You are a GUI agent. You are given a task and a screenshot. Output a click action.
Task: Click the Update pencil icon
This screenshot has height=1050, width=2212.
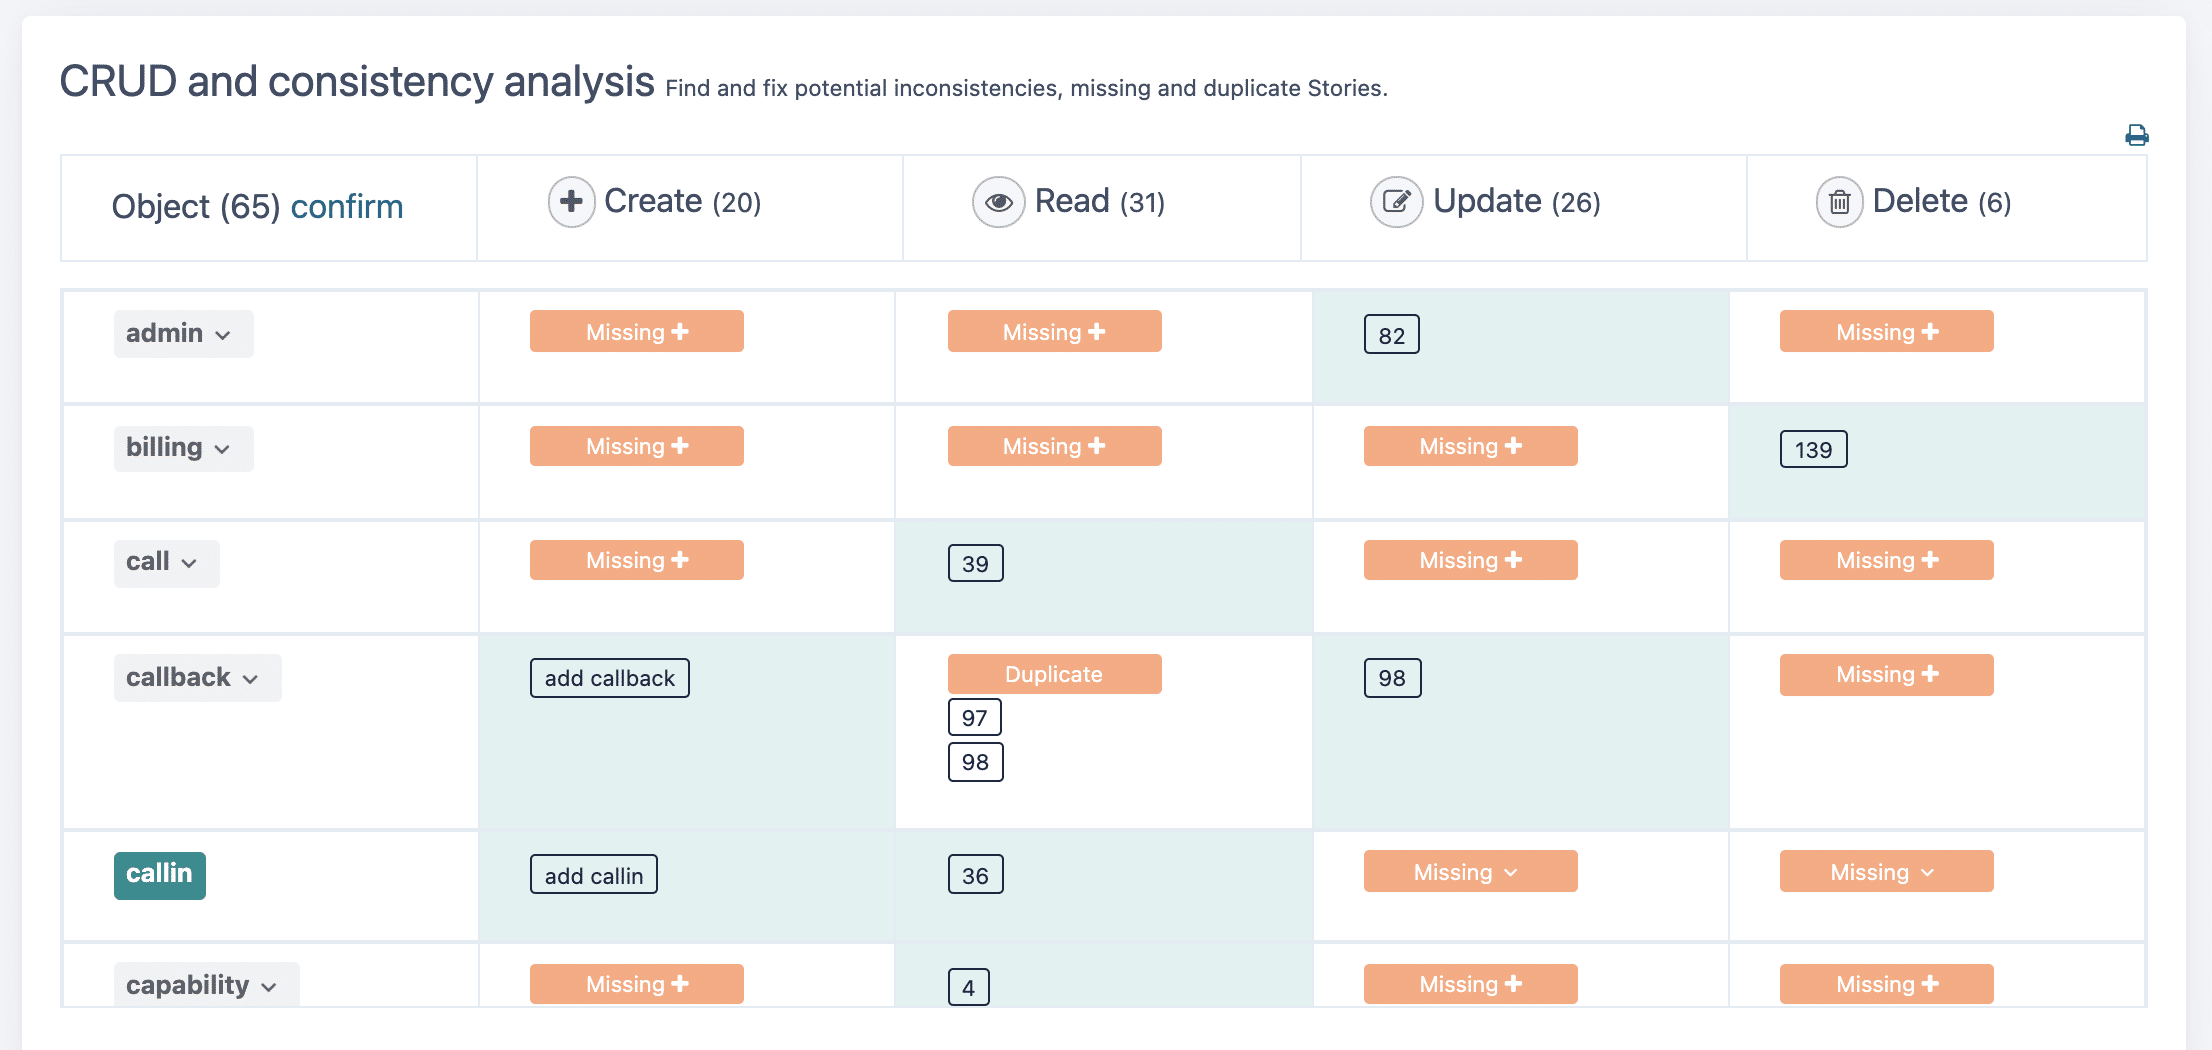pos(1396,202)
